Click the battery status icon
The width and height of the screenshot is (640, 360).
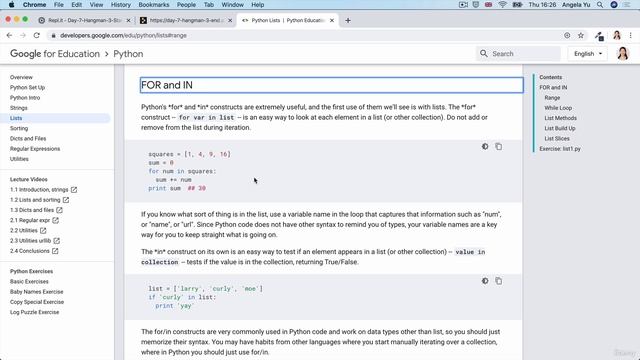click(517, 5)
